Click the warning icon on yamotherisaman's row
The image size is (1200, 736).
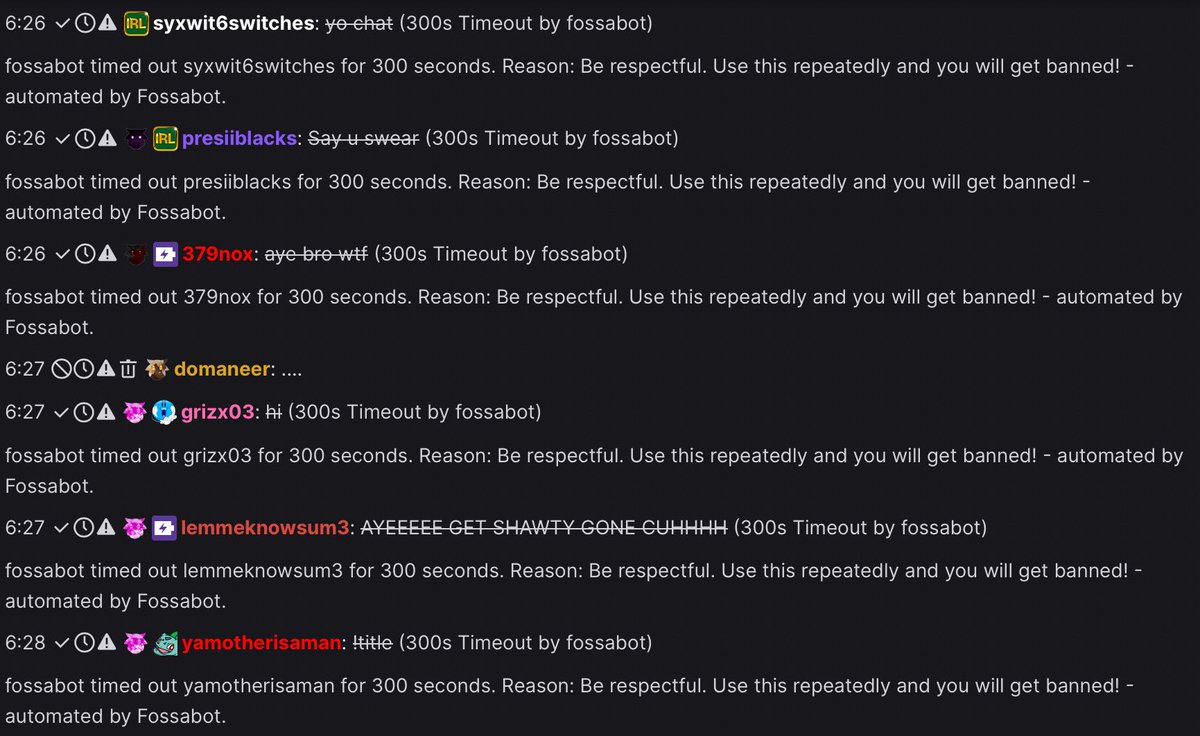click(x=107, y=642)
